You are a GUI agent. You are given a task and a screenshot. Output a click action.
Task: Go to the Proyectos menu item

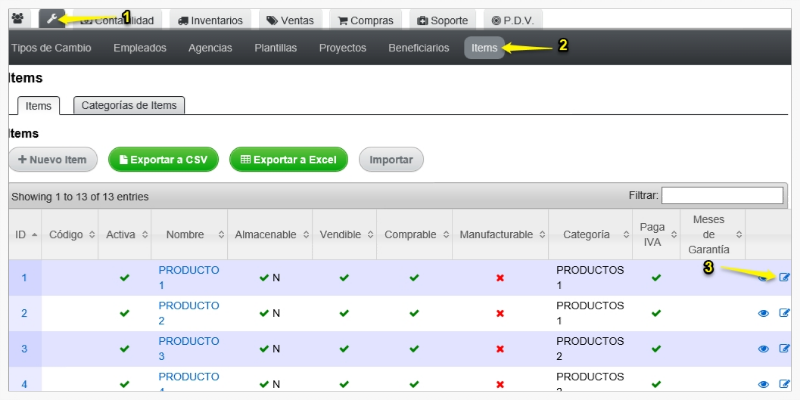[342, 48]
